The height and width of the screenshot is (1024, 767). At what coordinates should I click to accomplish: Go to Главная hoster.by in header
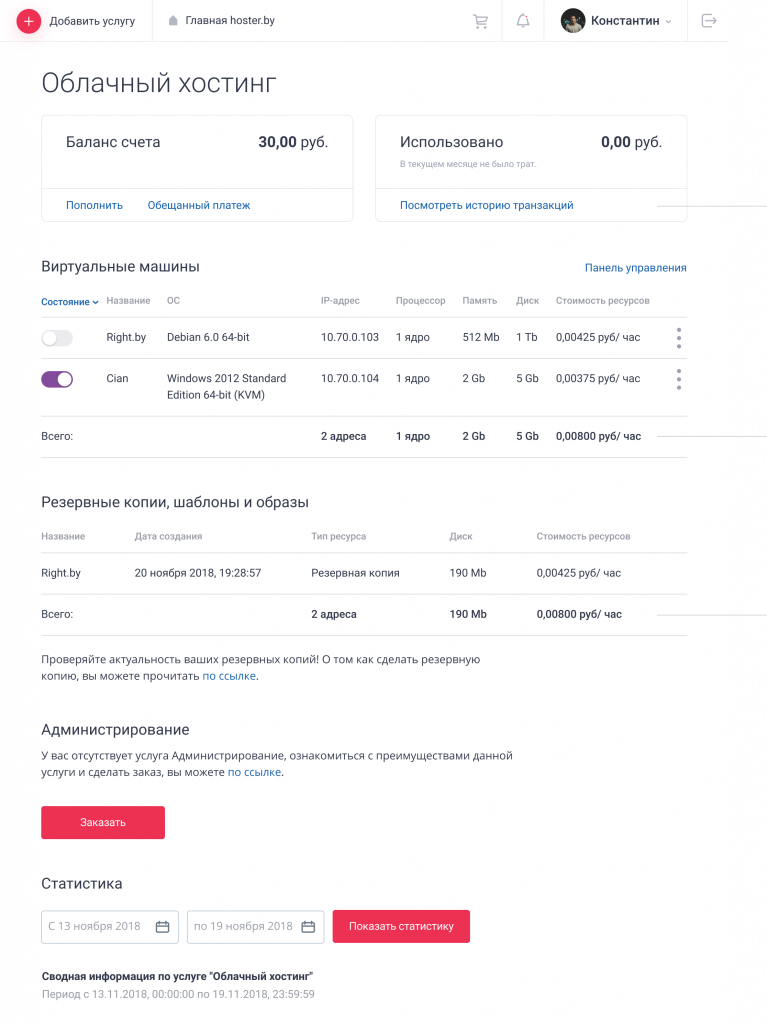click(222, 20)
